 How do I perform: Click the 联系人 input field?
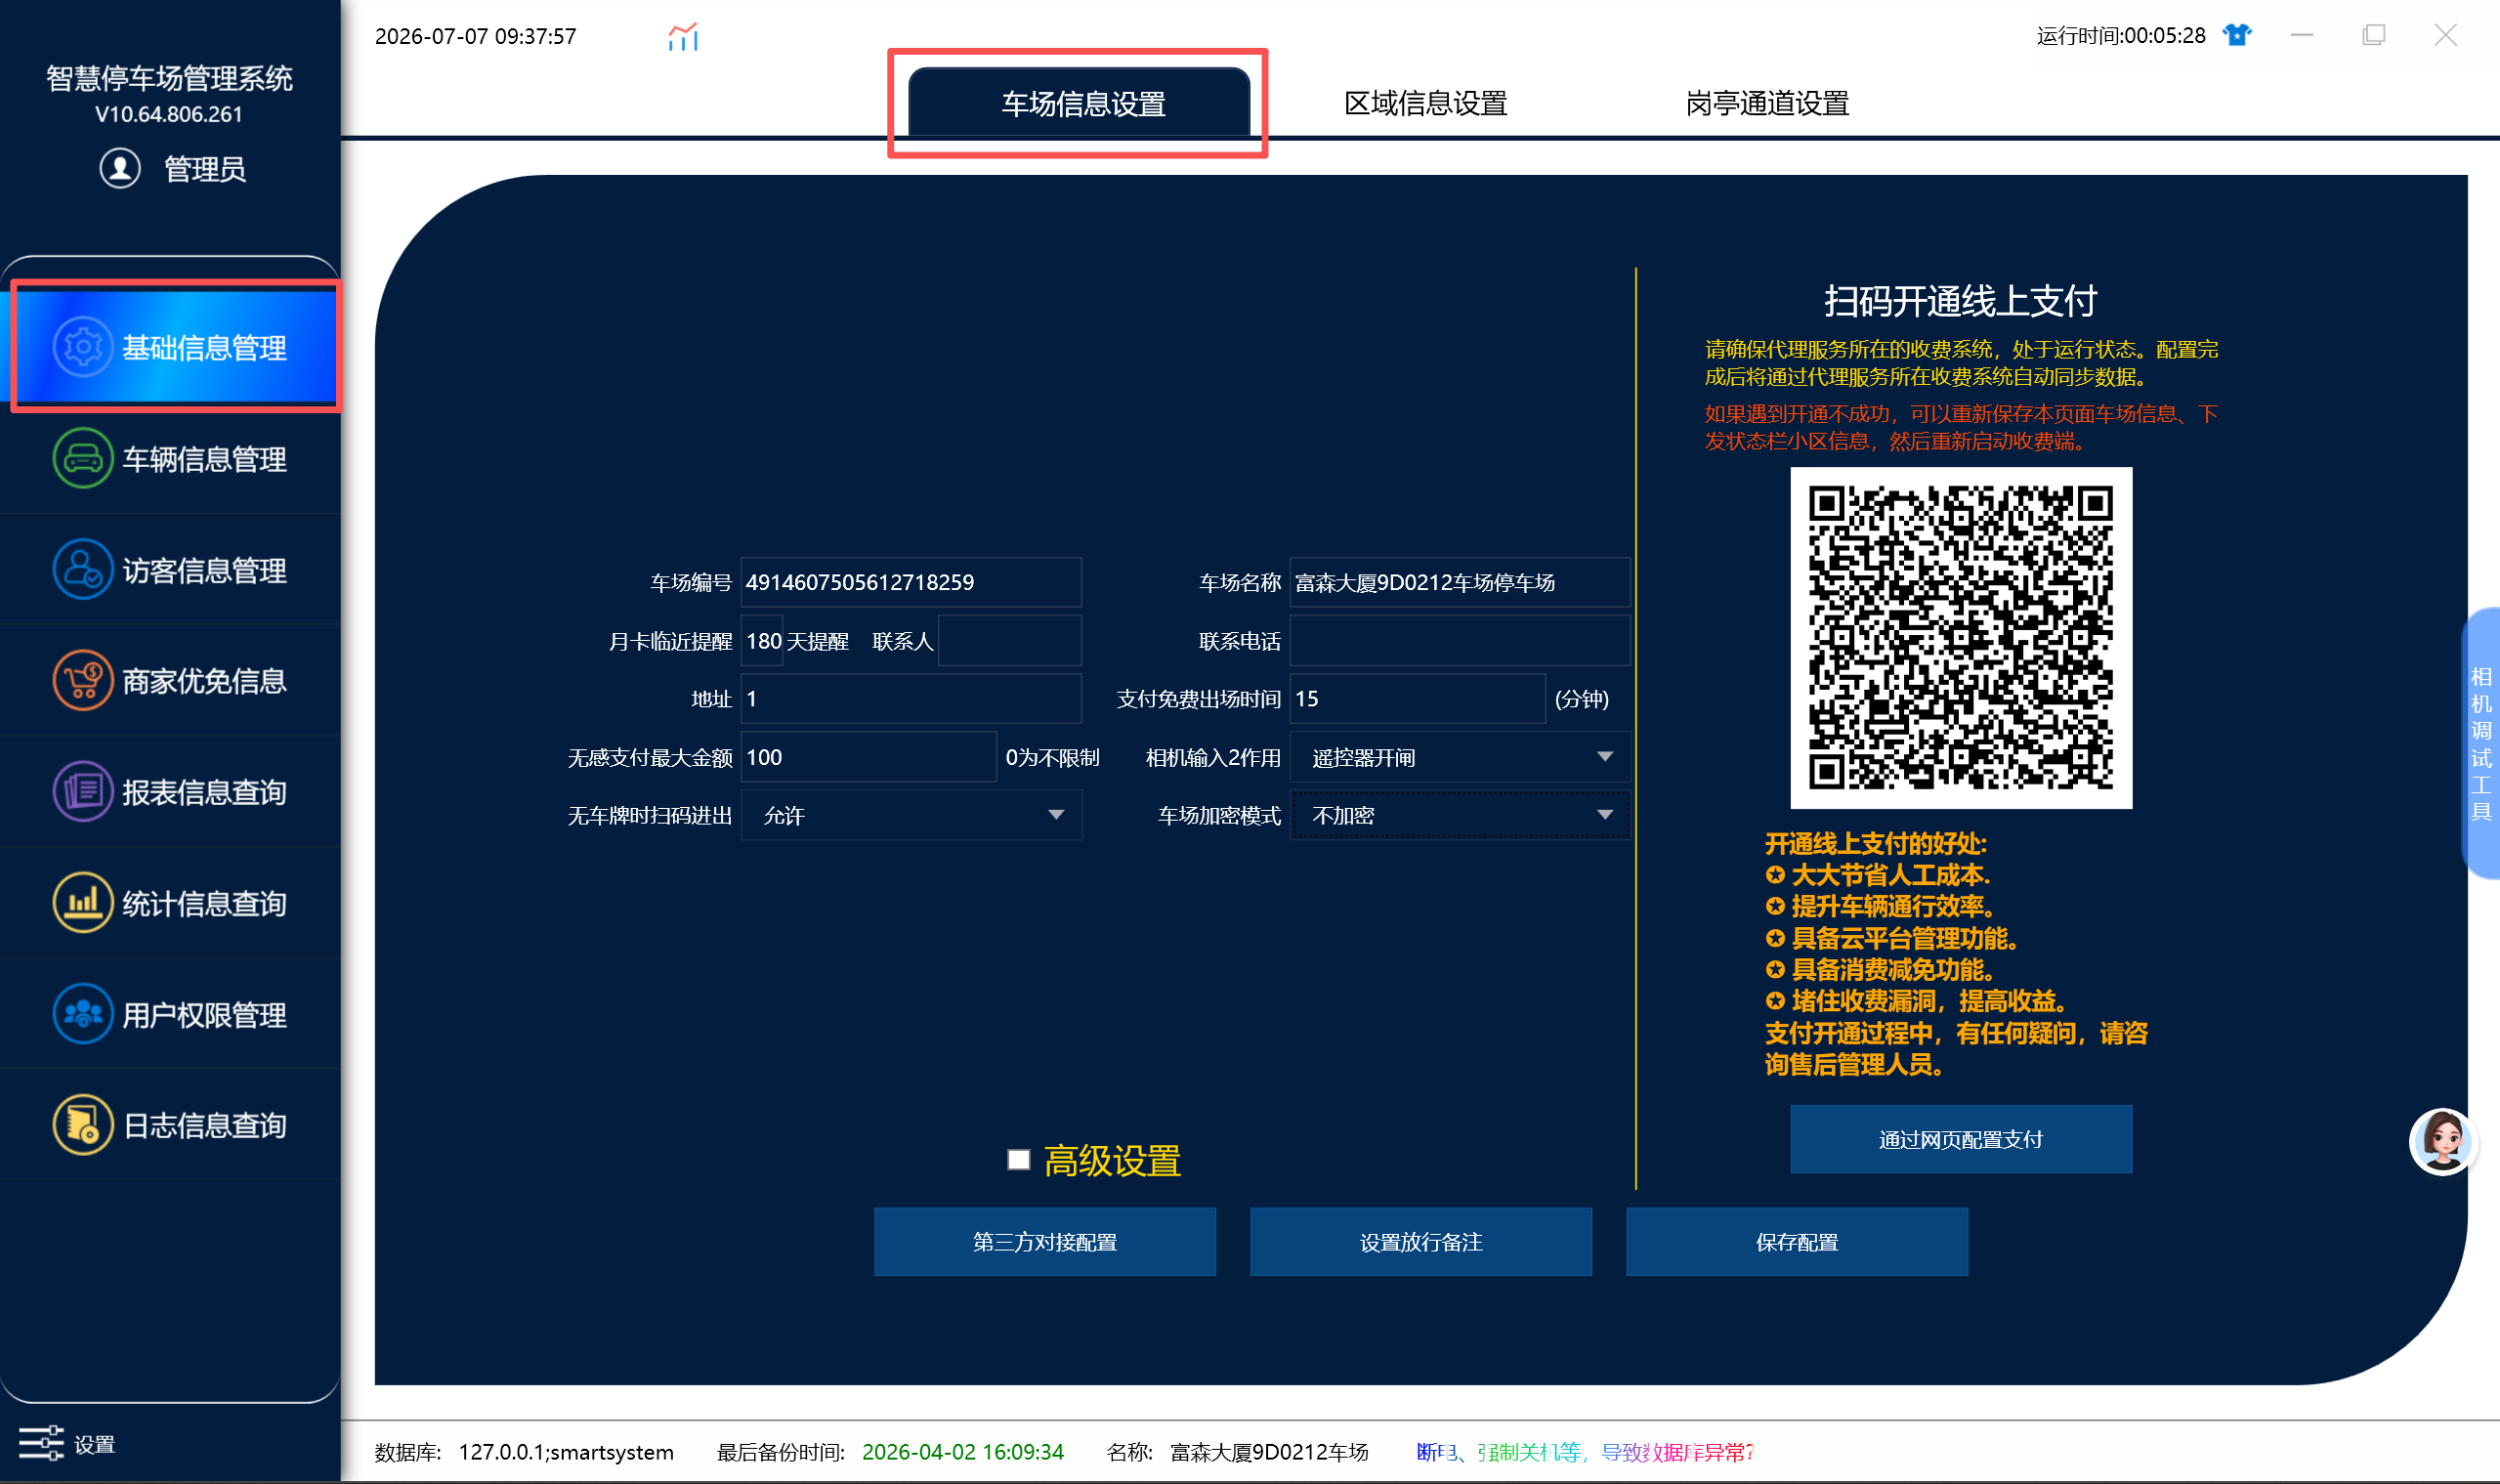tap(1010, 640)
